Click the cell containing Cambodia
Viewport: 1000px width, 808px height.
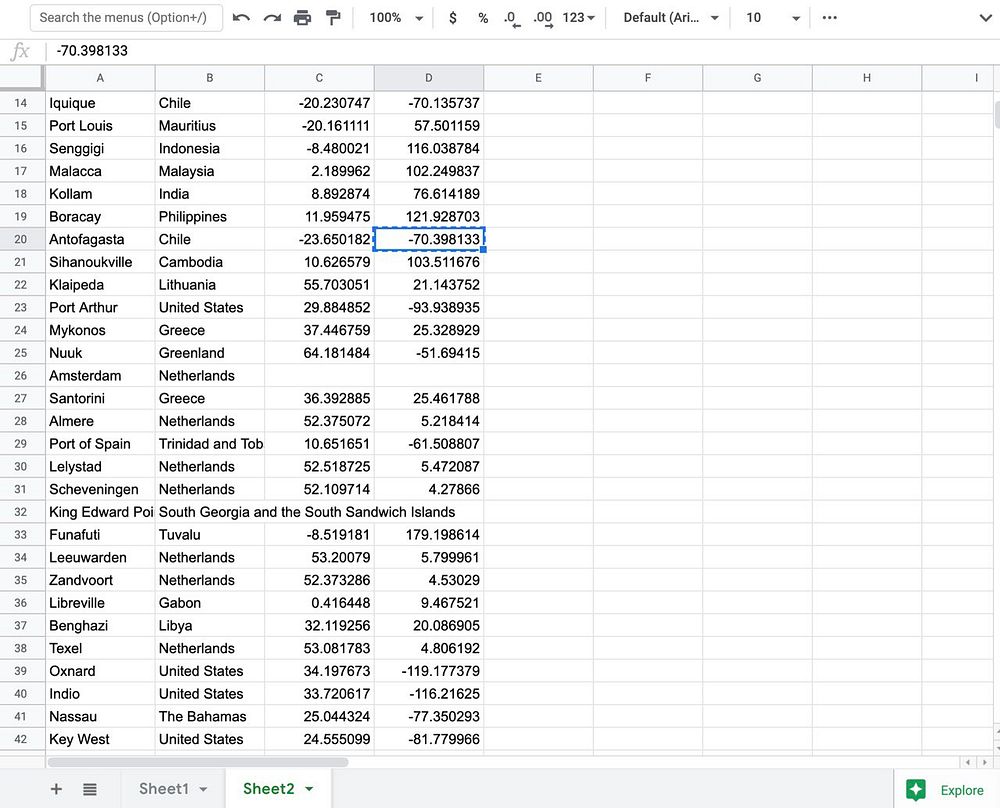pyautogui.click(x=210, y=262)
